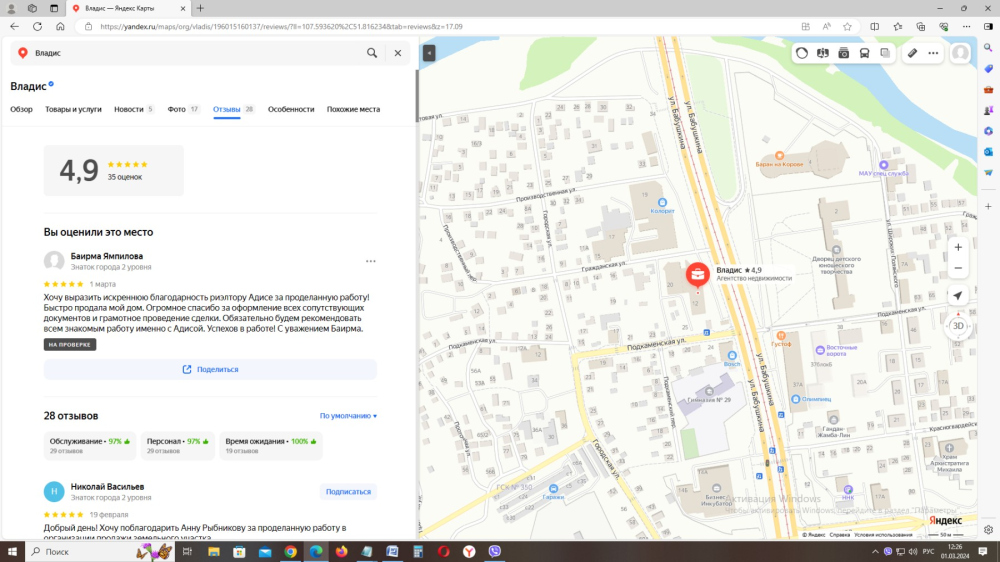The image size is (1000, 562).
Task: Open the Особенности tab
Action: [291, 109]
